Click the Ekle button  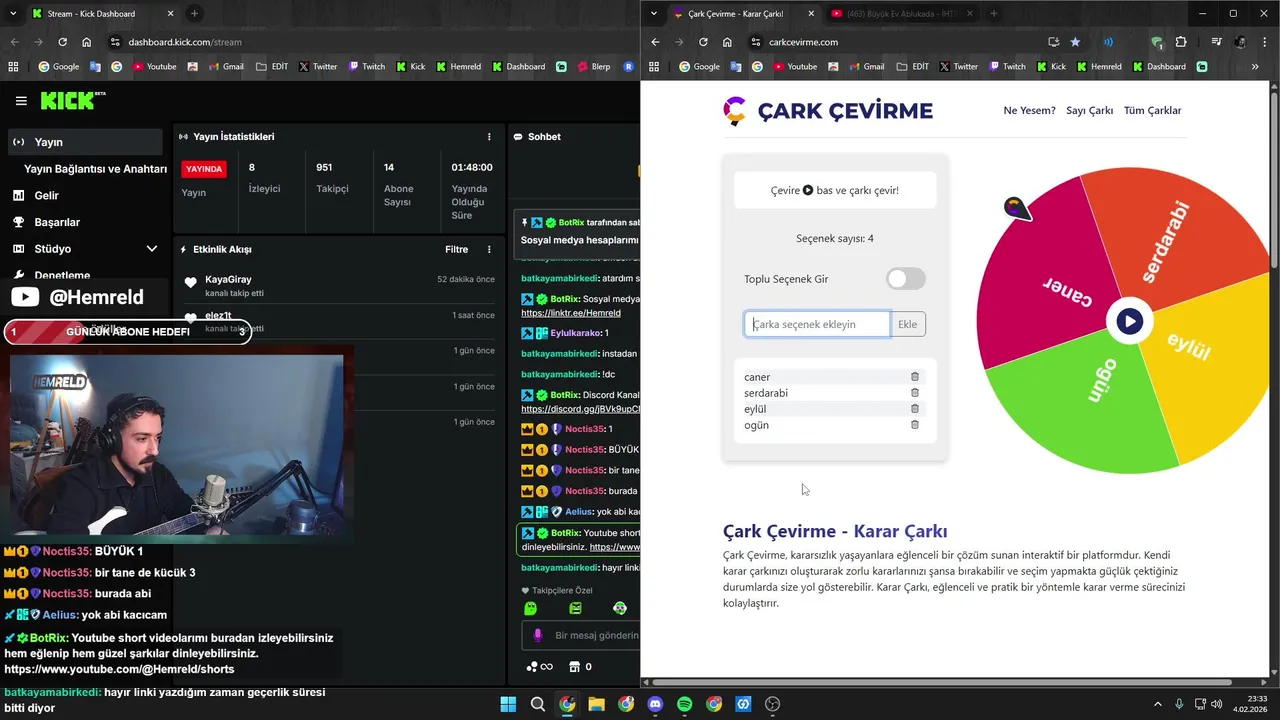click(x=908, y=324)
